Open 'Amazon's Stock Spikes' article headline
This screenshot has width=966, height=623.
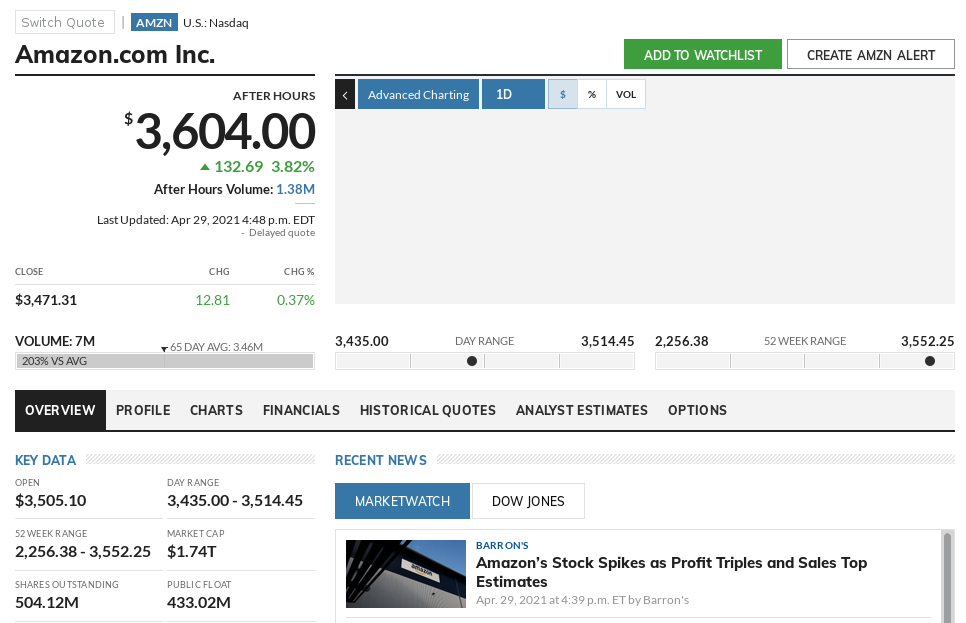pyautogui.click(x=672, y=572)
